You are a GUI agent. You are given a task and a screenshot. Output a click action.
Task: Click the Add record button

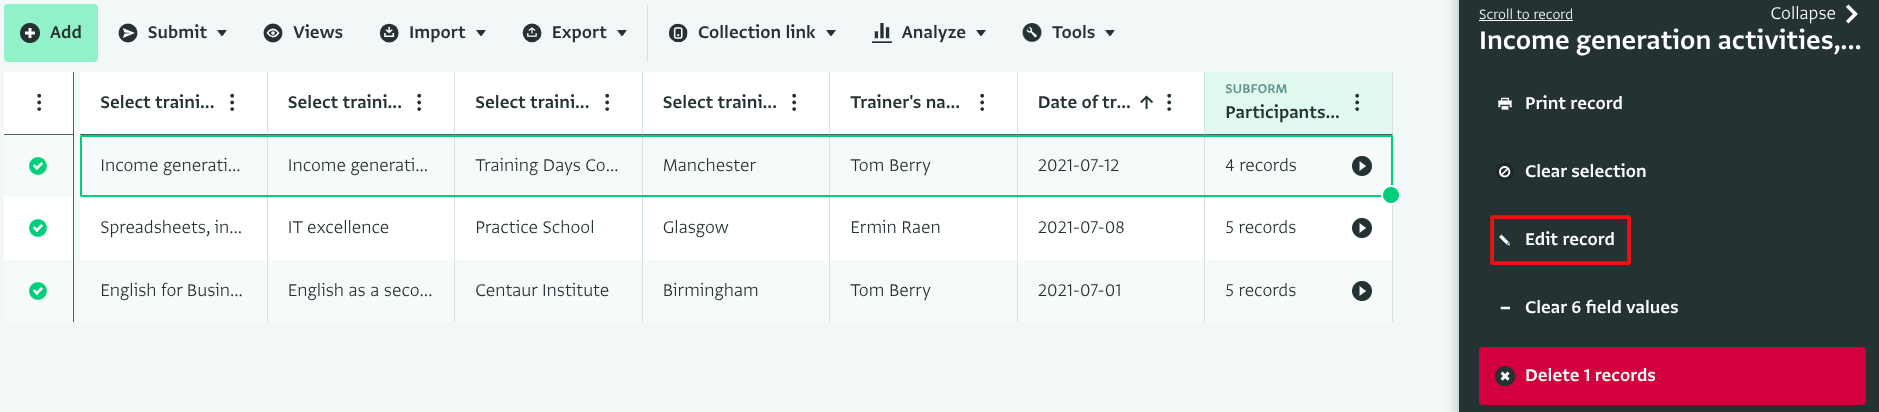tap(51, 32)
